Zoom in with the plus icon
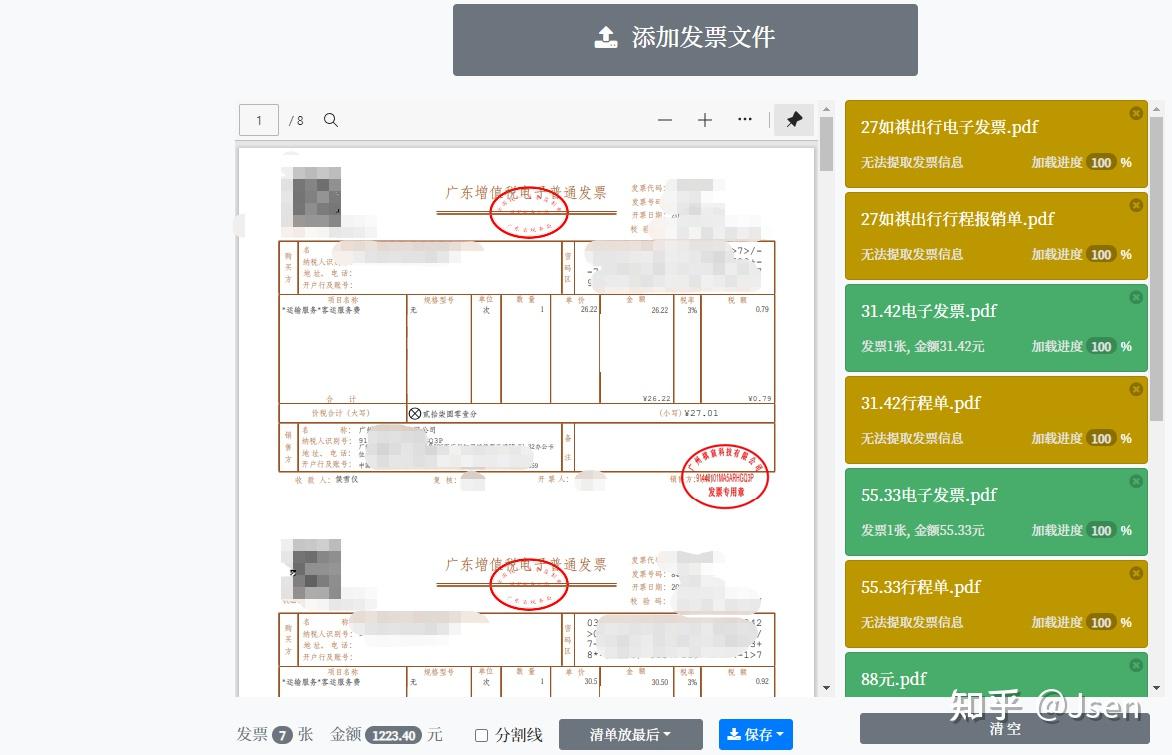 (705, 120)
